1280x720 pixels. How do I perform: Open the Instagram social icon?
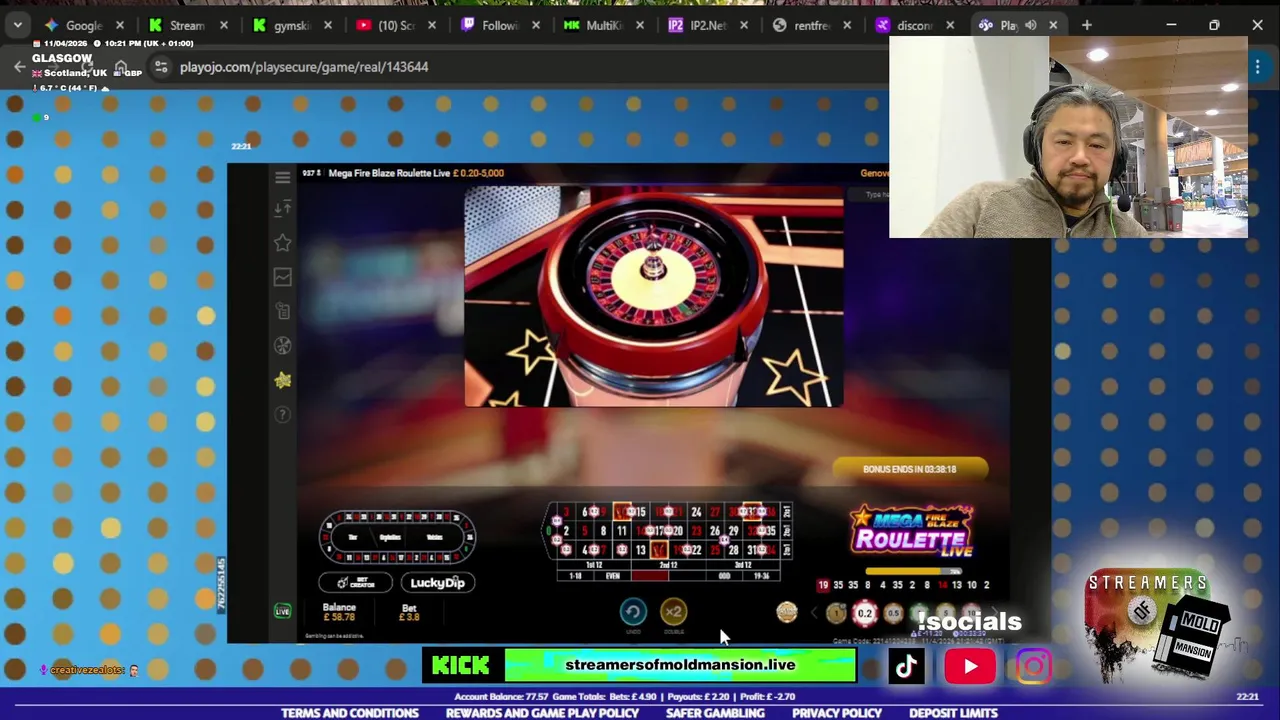tap(1034, 666)
